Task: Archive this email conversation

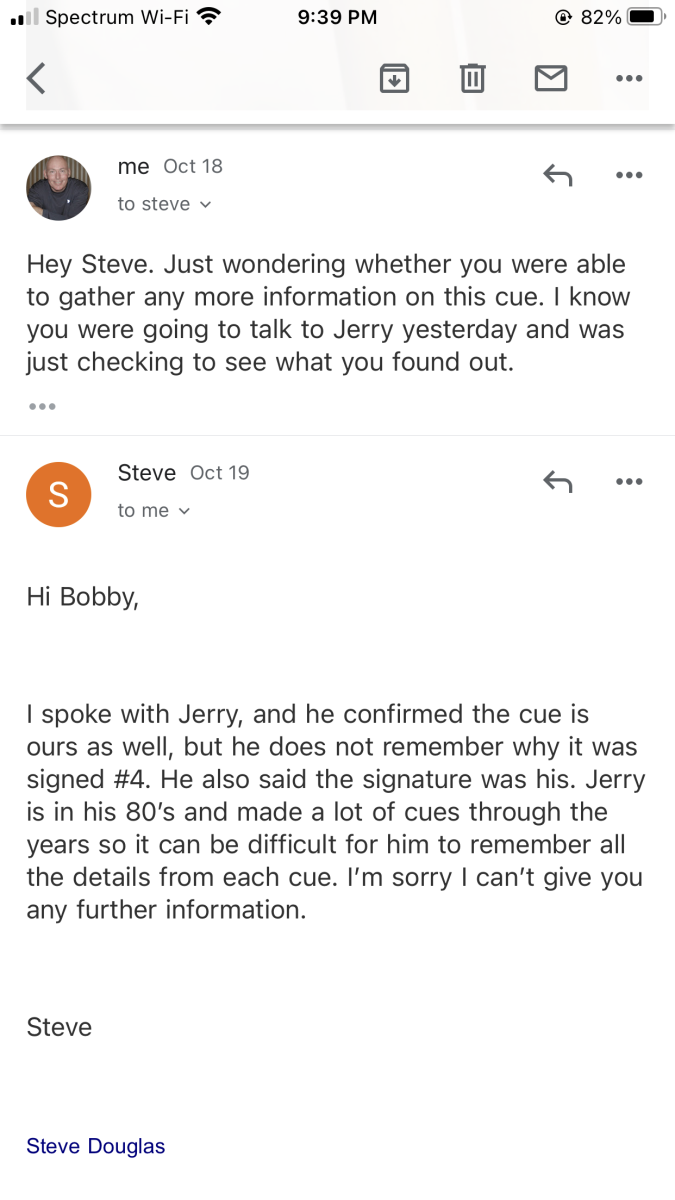Action: point(395,77)
